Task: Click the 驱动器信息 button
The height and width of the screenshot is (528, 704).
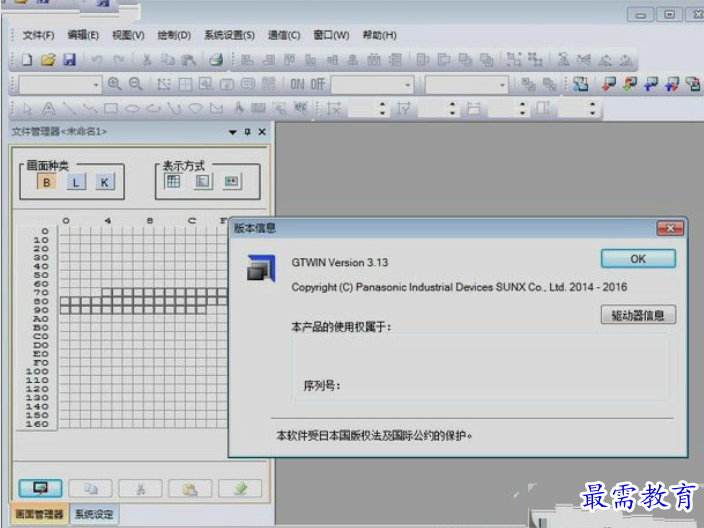Action: [638, 315]
